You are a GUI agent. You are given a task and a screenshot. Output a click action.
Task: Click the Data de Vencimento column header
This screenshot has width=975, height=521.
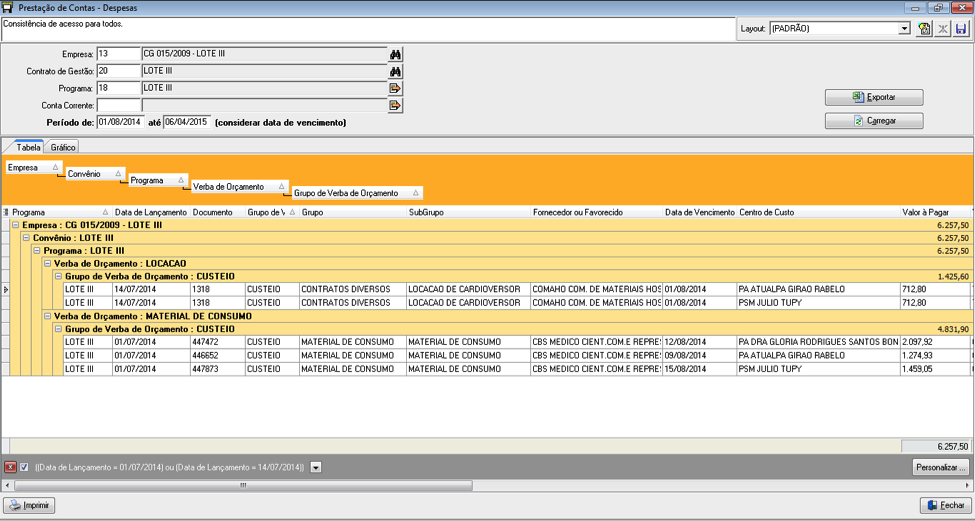(x=700, y=212)
